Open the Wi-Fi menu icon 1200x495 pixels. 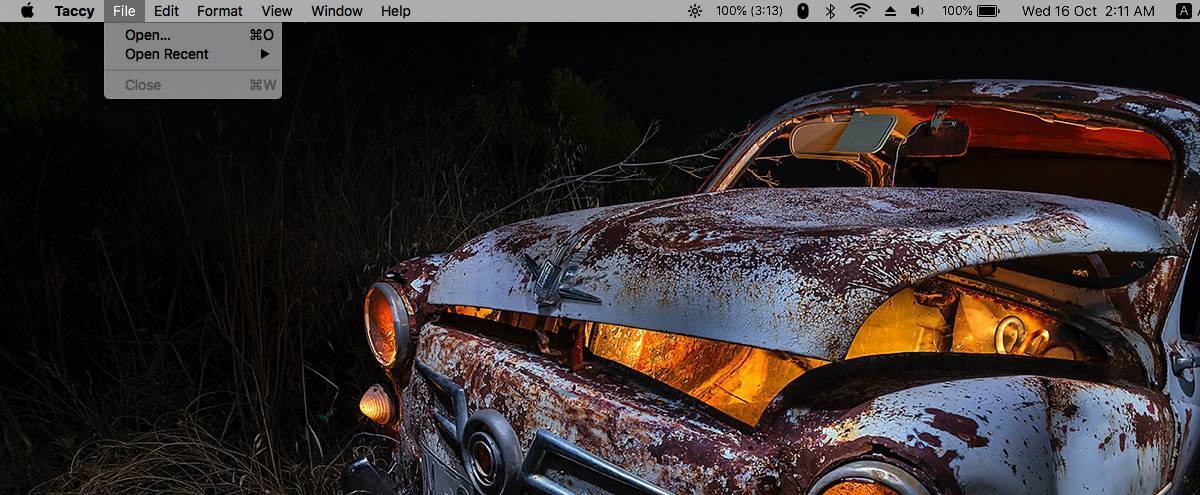click(x=860, y=11)
